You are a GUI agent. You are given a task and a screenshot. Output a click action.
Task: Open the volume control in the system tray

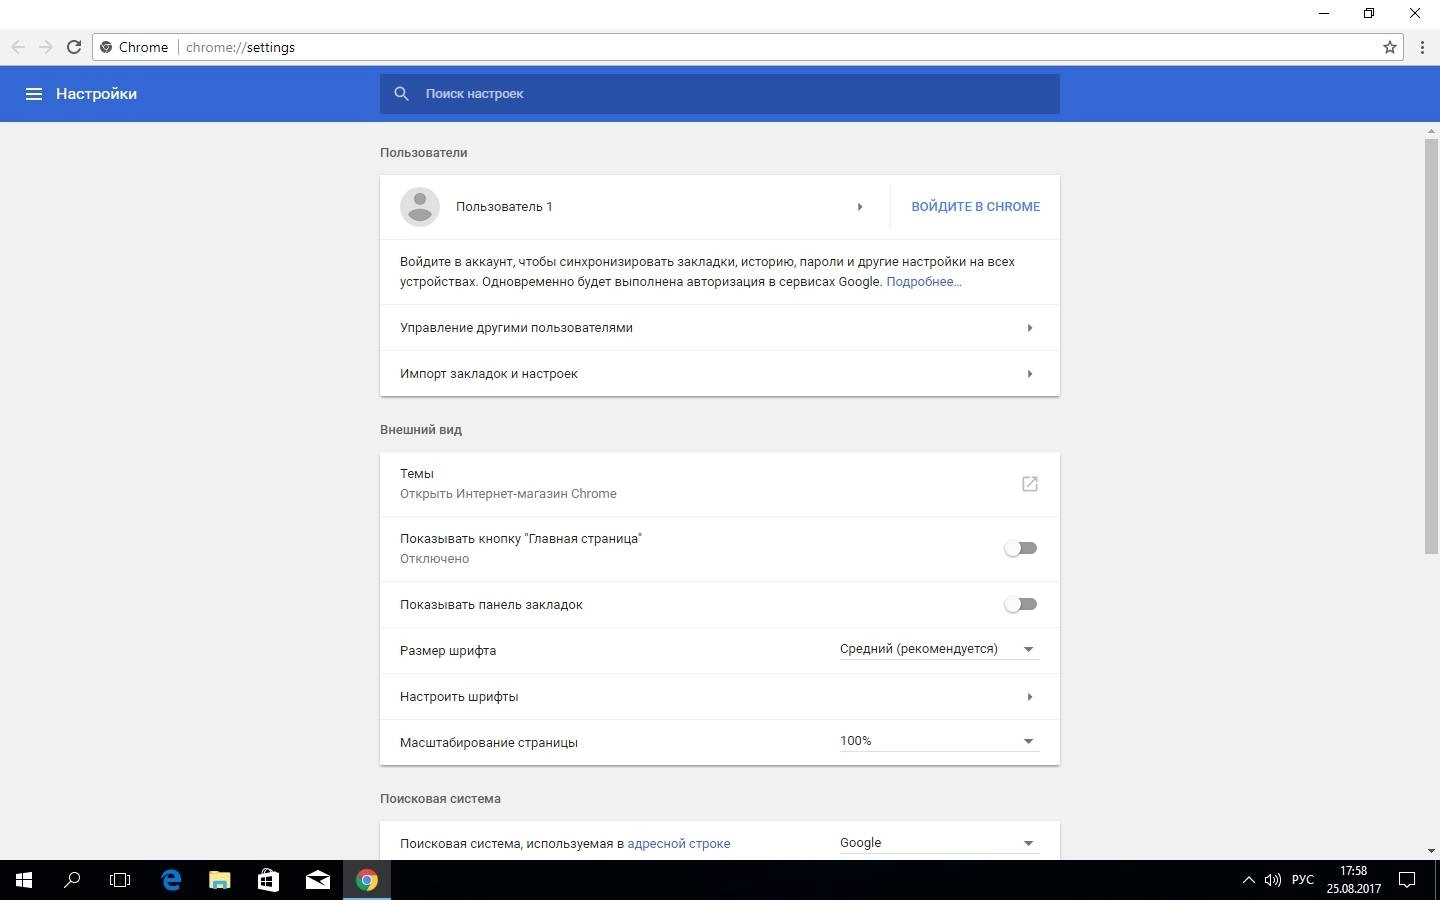pyautogui.click(x=1273, y=880)
